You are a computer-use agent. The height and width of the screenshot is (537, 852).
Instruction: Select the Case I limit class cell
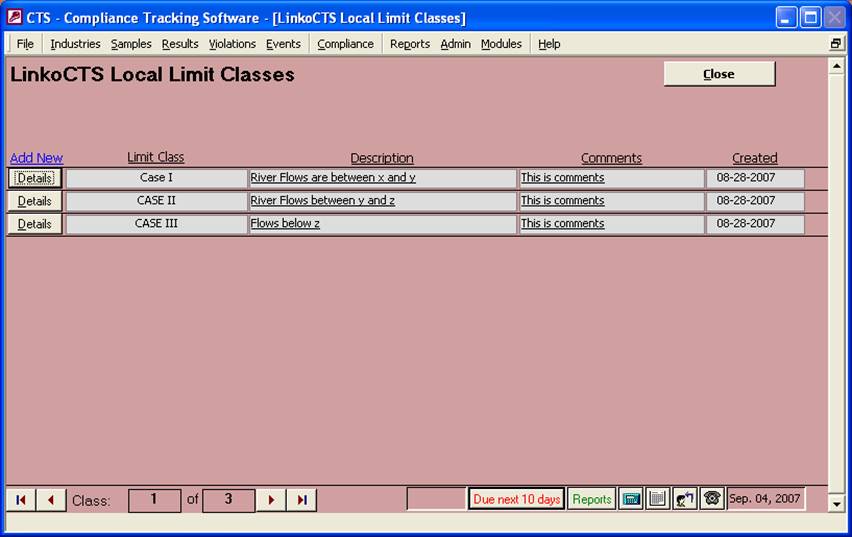(x=156, y=178)
